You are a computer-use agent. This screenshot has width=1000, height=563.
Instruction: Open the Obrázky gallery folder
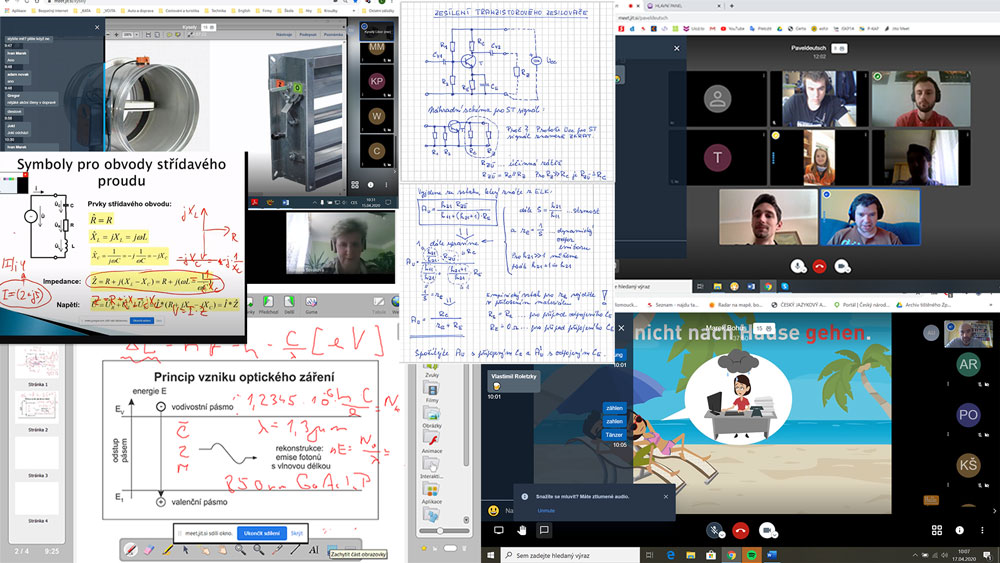click(x=432, y=418)
